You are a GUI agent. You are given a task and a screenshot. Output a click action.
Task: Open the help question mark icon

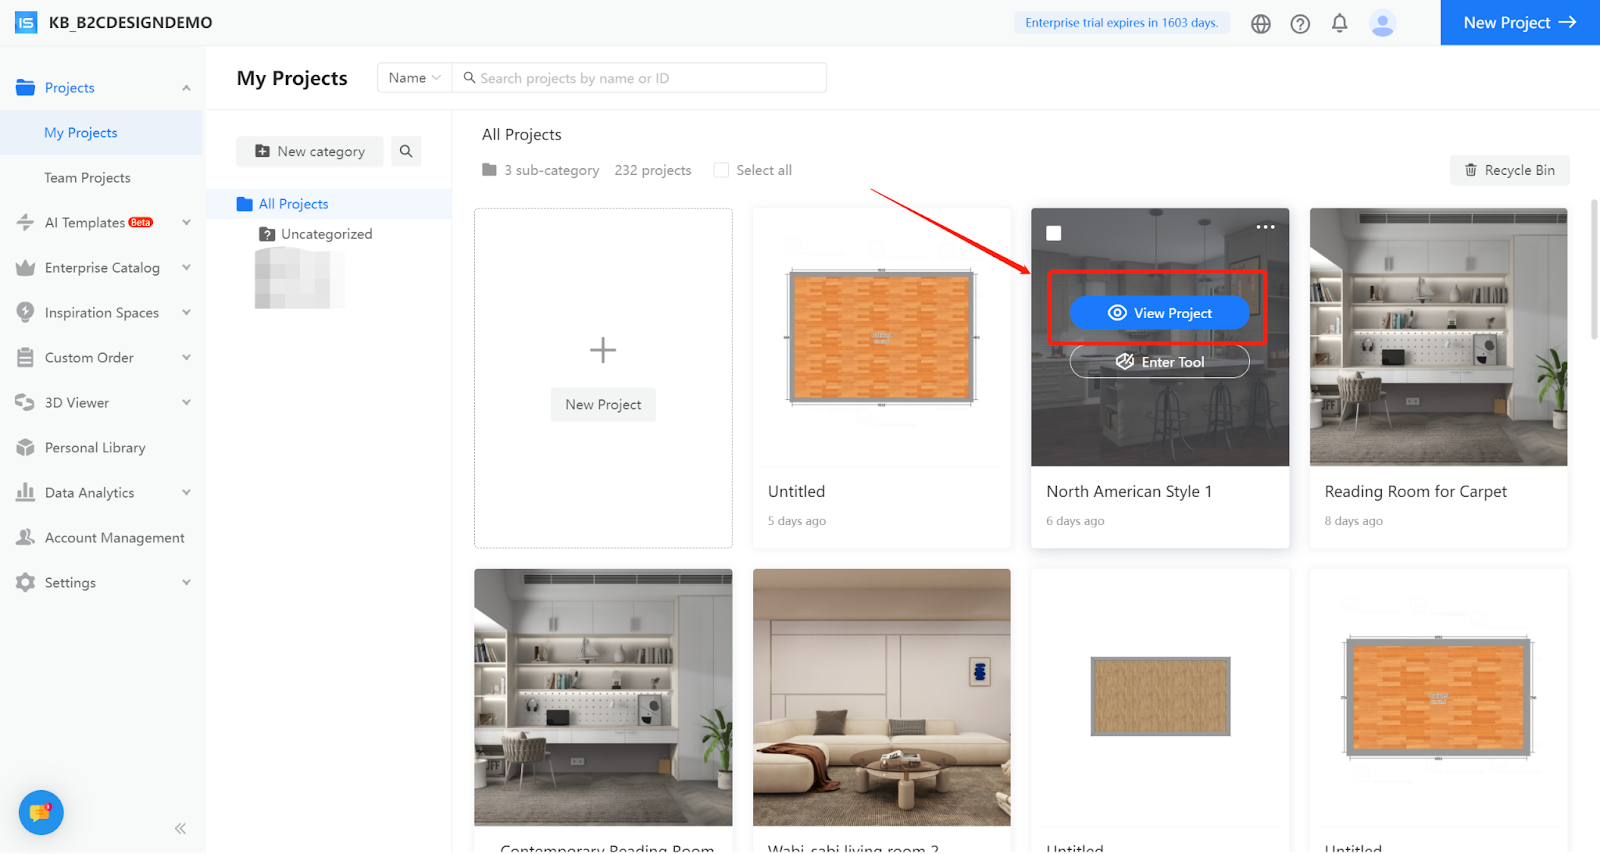coord(1300,24)
